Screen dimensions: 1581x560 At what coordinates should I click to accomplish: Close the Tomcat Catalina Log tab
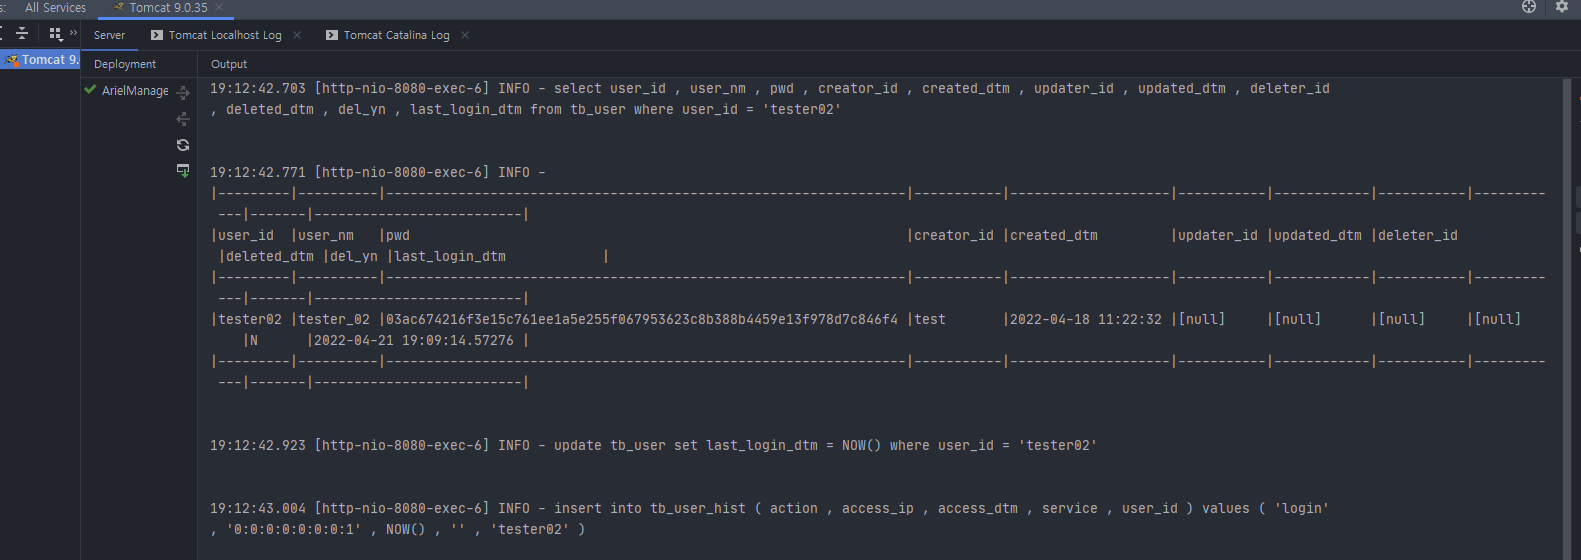pos(465,35)
